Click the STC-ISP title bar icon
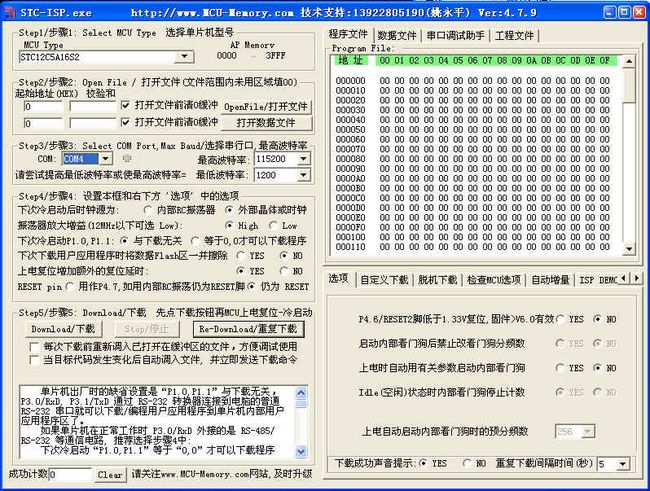This screenshot has height=491, width=650. 10,12
